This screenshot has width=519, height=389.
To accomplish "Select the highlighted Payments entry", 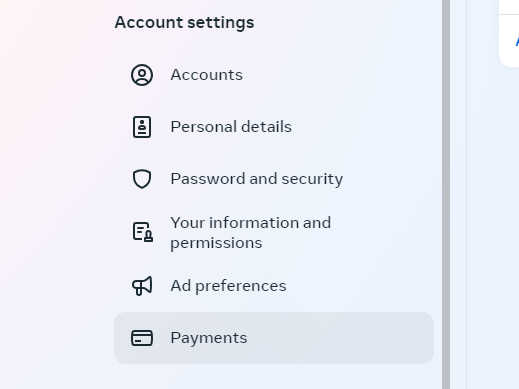I will [274, 338].
